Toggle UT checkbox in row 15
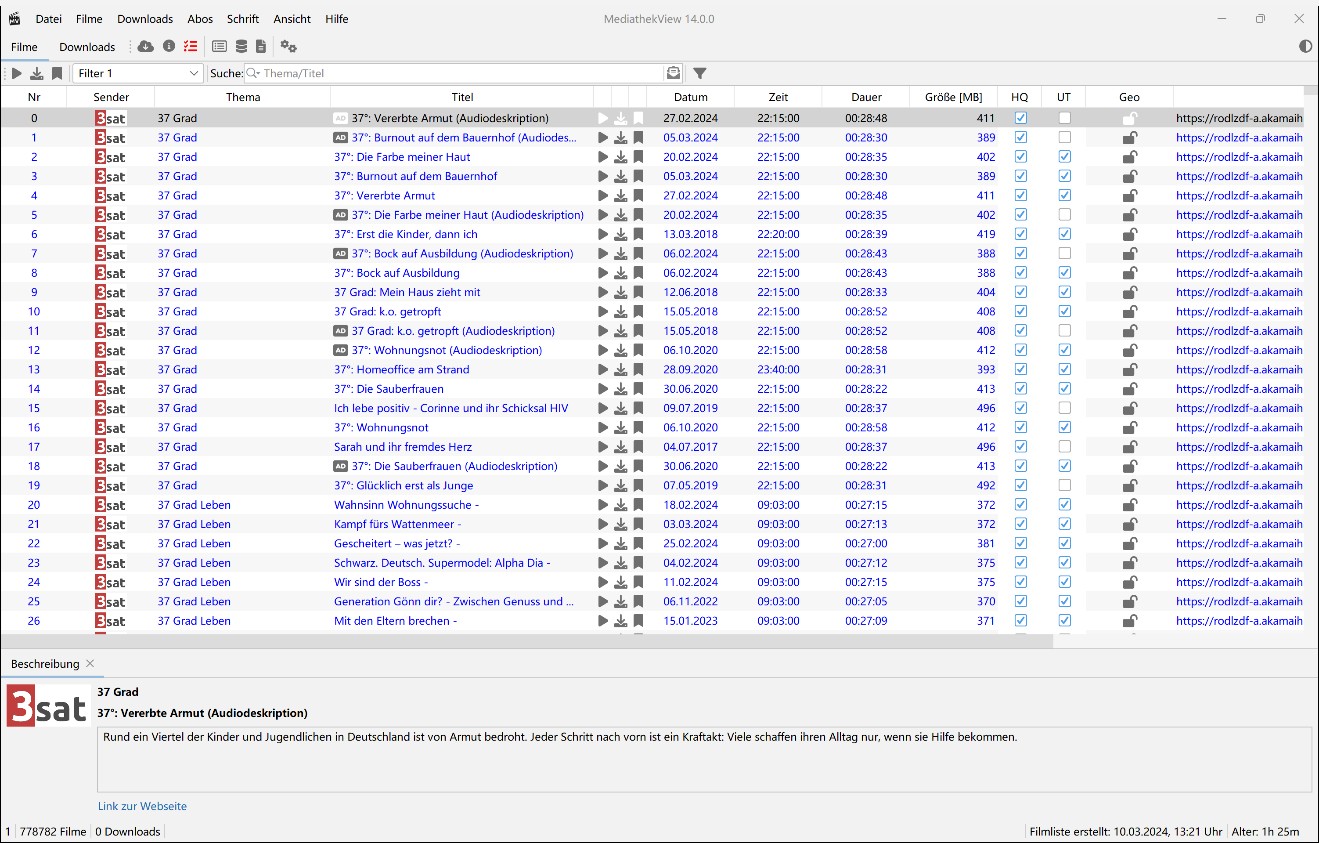1319x843 pixels. [x=1065, y=408]
